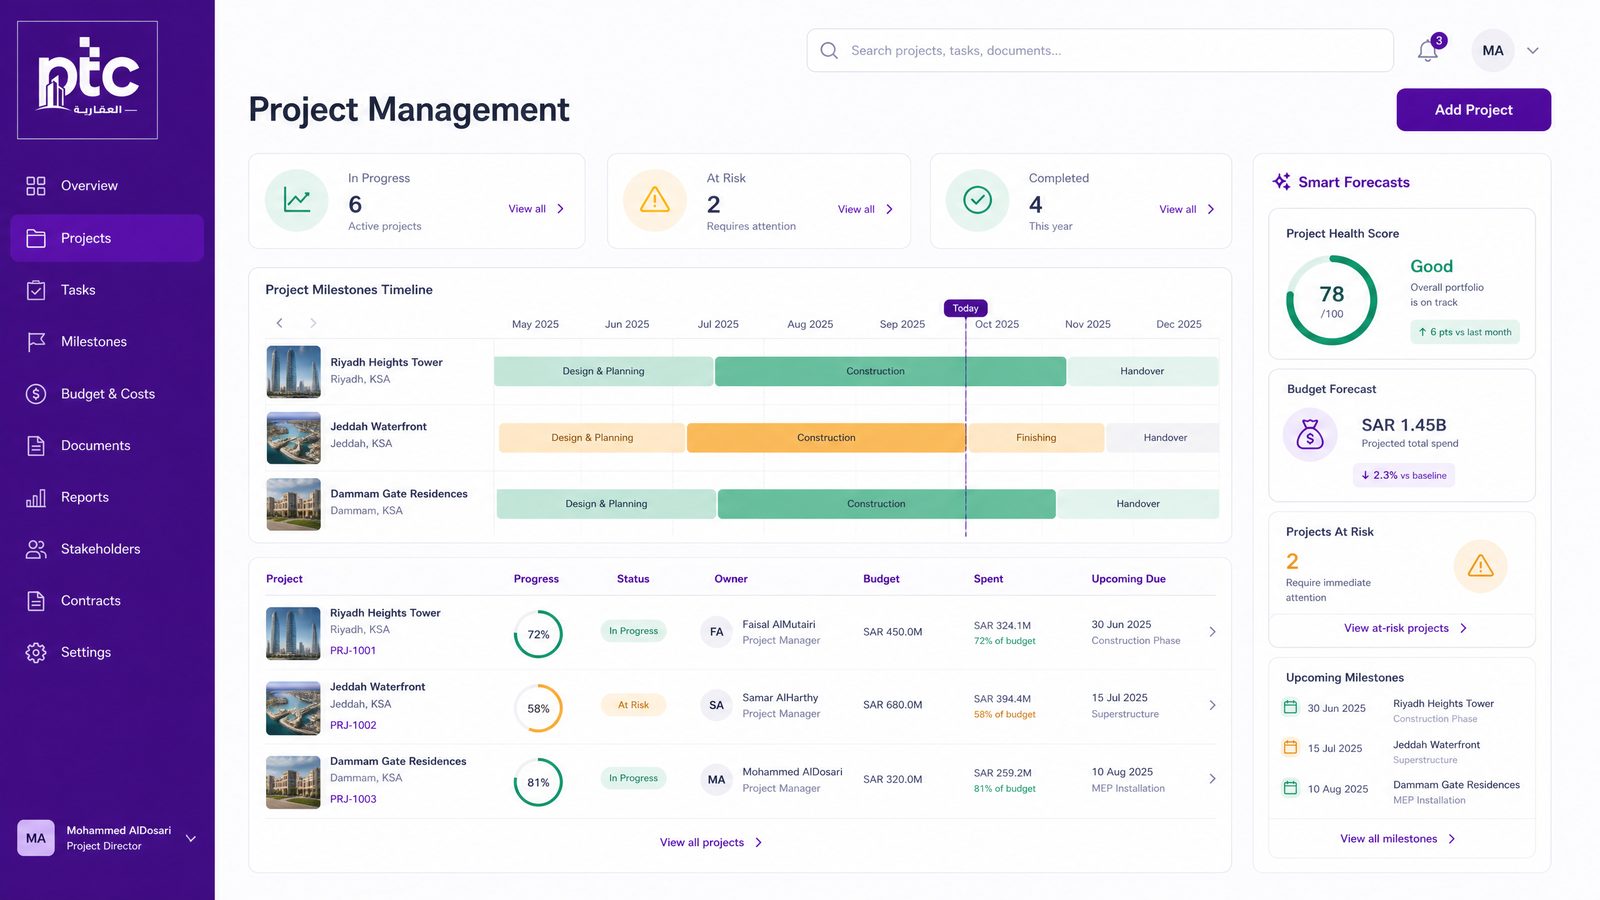This screenshot has height=900, width=1600.
Task: View all In Progress projects
Action: coord(536,209)
